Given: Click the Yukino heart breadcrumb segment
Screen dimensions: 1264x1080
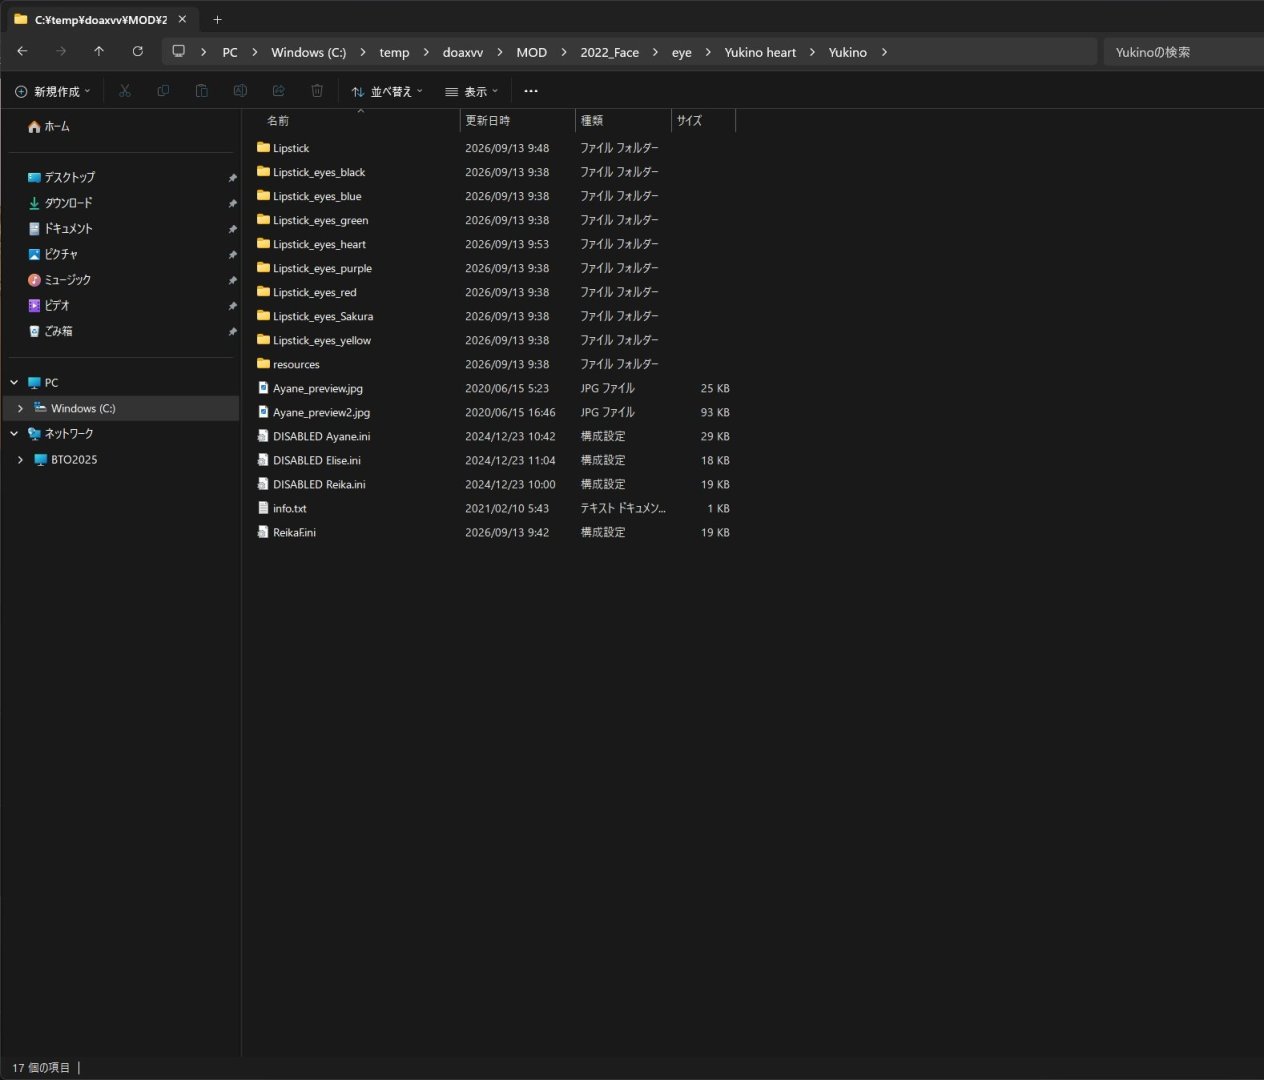Looking at the screenshot, I should click(x=760, y=52).
